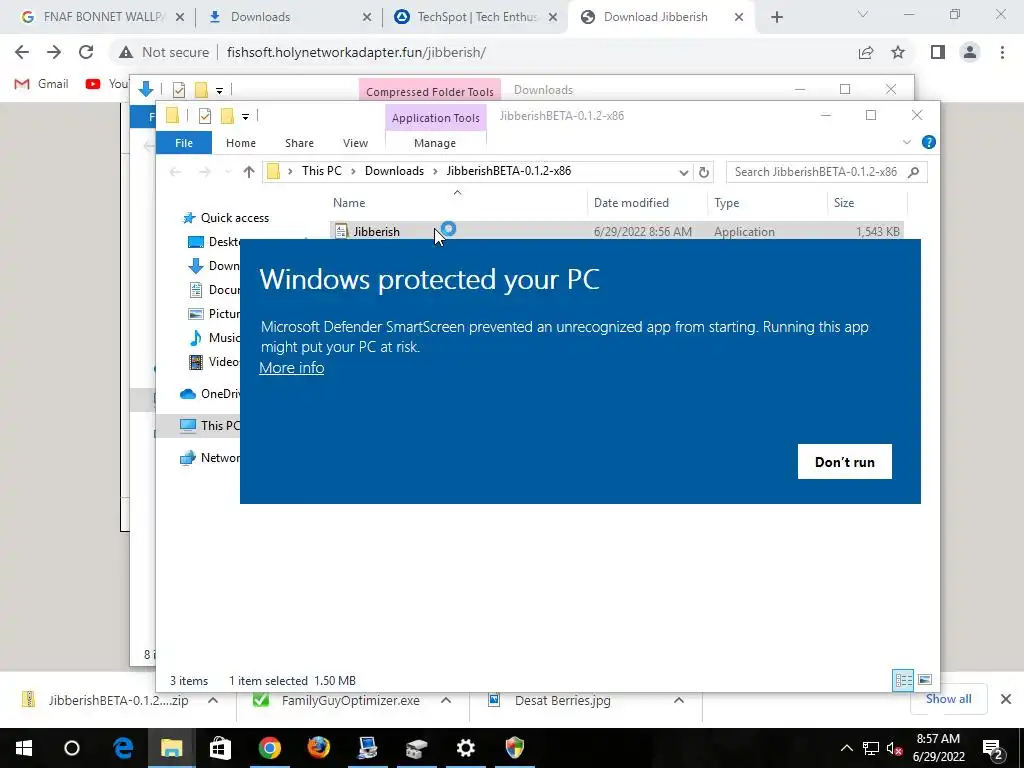The image size is (1024, 768).
Task: Click Not secure site info warning
Action: [164, 52]
